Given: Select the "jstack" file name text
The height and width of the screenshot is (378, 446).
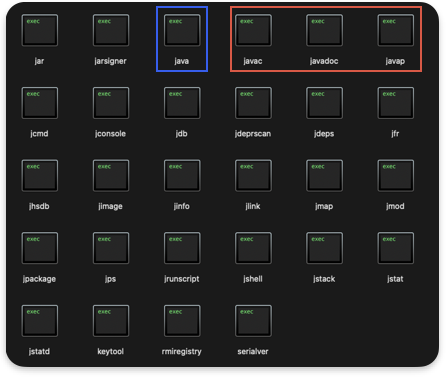Looking at the screenshot, I should (x=324, y=279).
